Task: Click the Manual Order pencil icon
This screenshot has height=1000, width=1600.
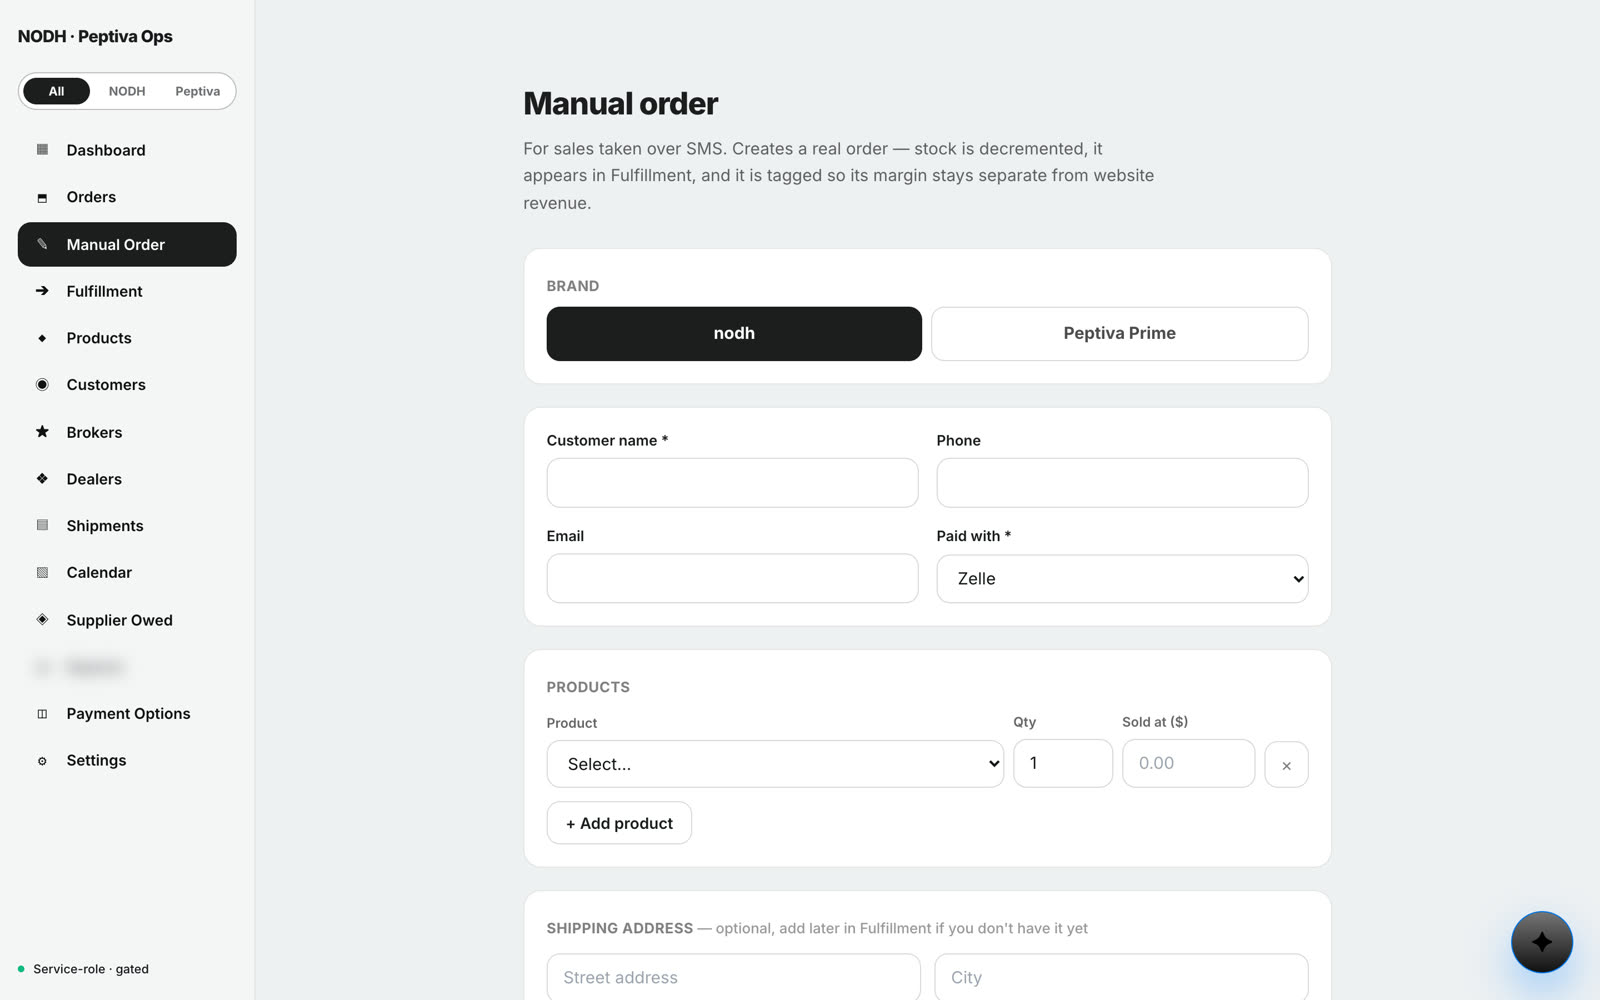Action: 42,244
